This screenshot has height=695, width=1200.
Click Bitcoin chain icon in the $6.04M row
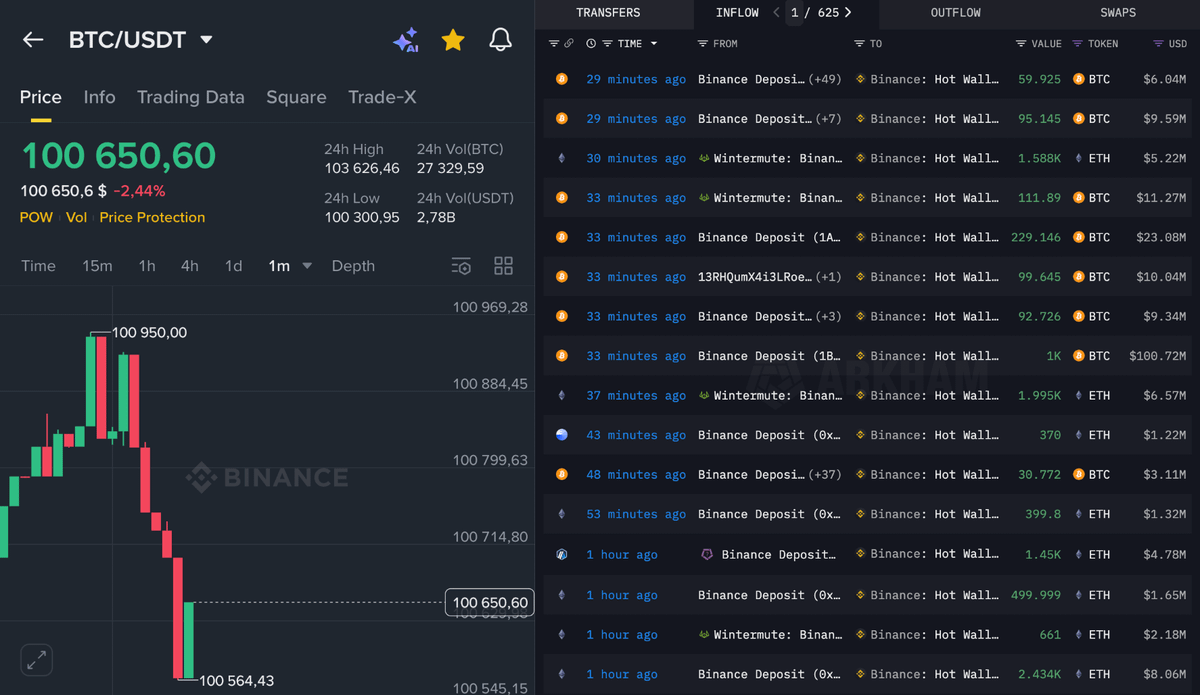[x=561, y=79]
